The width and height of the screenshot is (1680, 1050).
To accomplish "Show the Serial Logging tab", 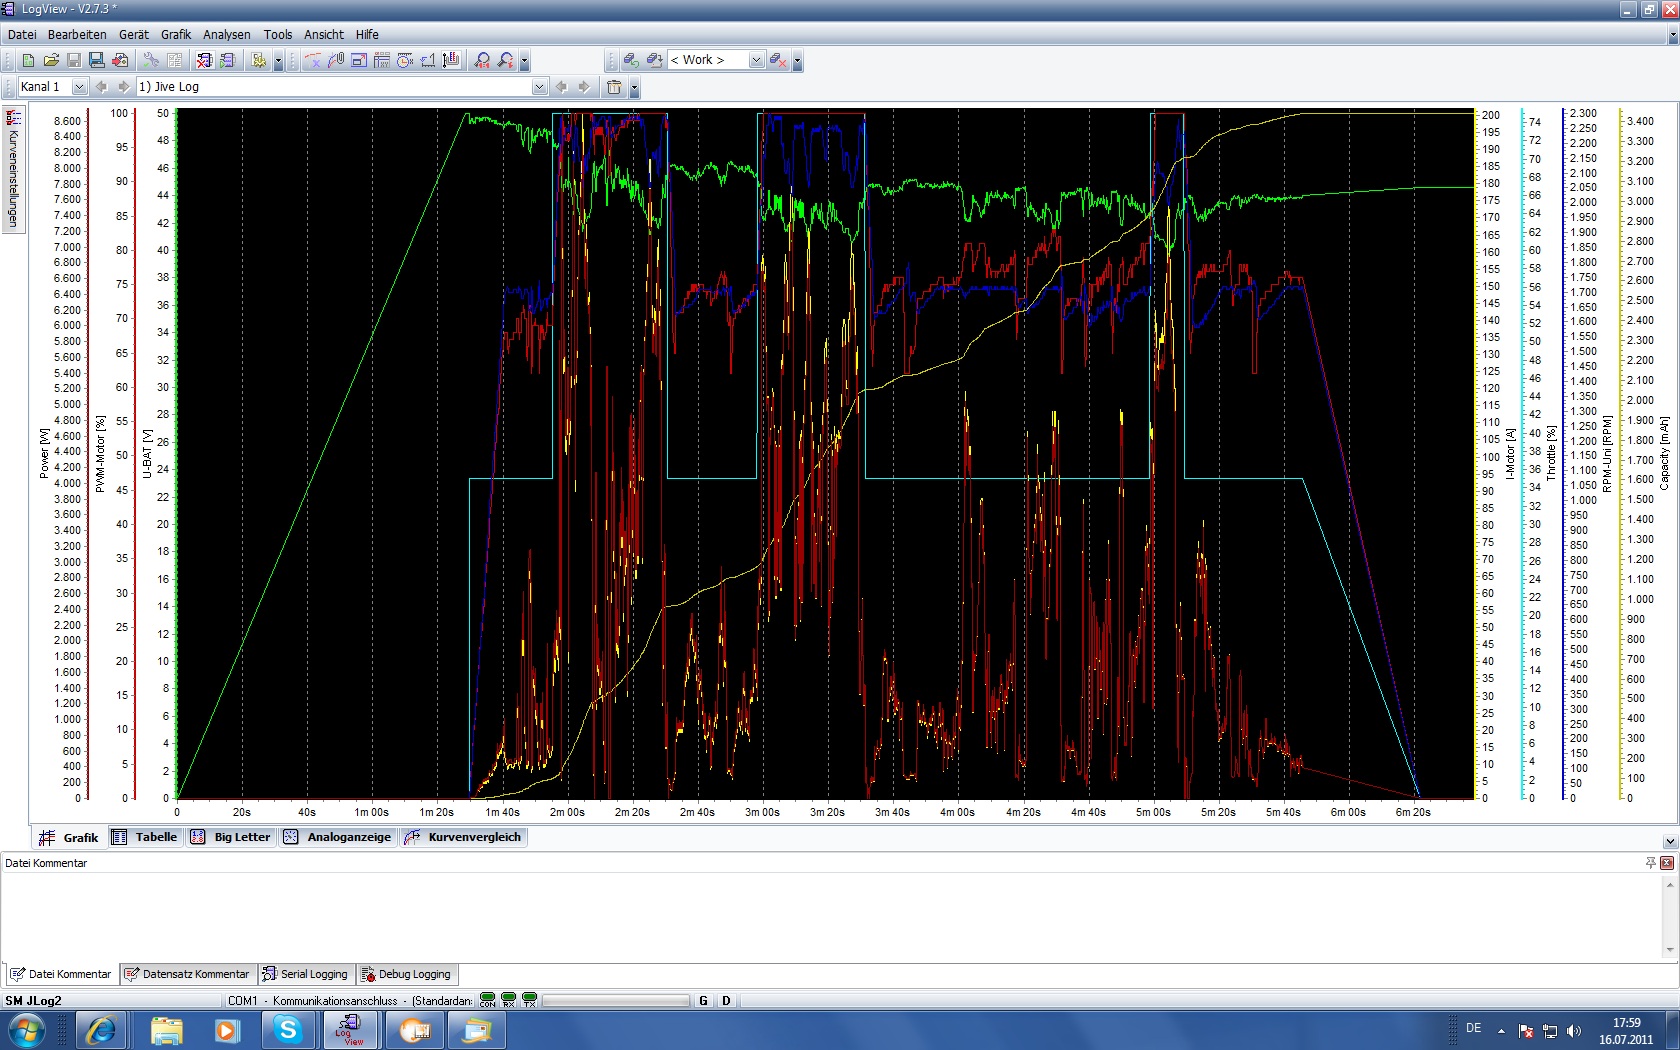I will point(305,974).
